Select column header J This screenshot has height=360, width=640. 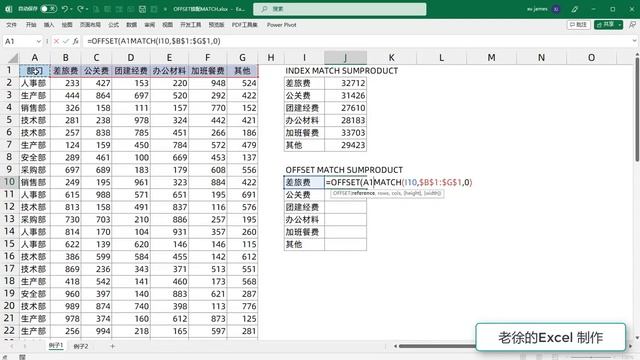(x=345, y=58)
